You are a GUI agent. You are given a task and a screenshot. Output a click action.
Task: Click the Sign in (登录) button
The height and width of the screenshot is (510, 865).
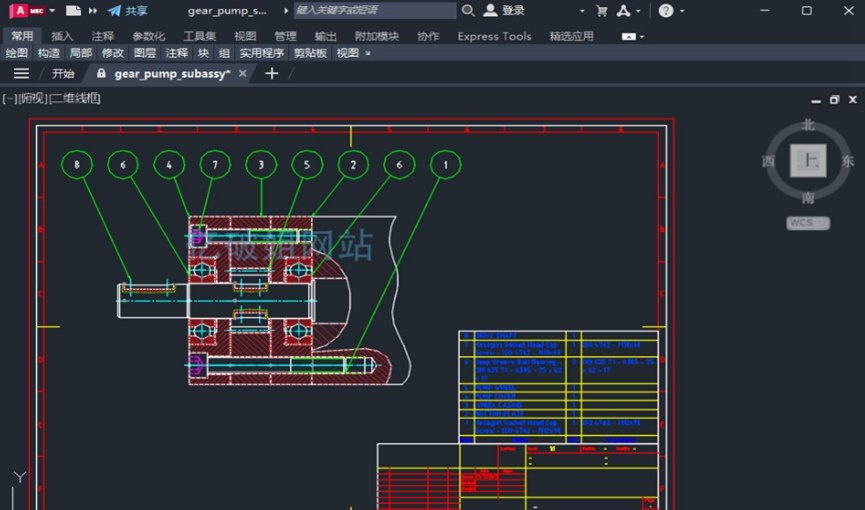pos(504,10)
